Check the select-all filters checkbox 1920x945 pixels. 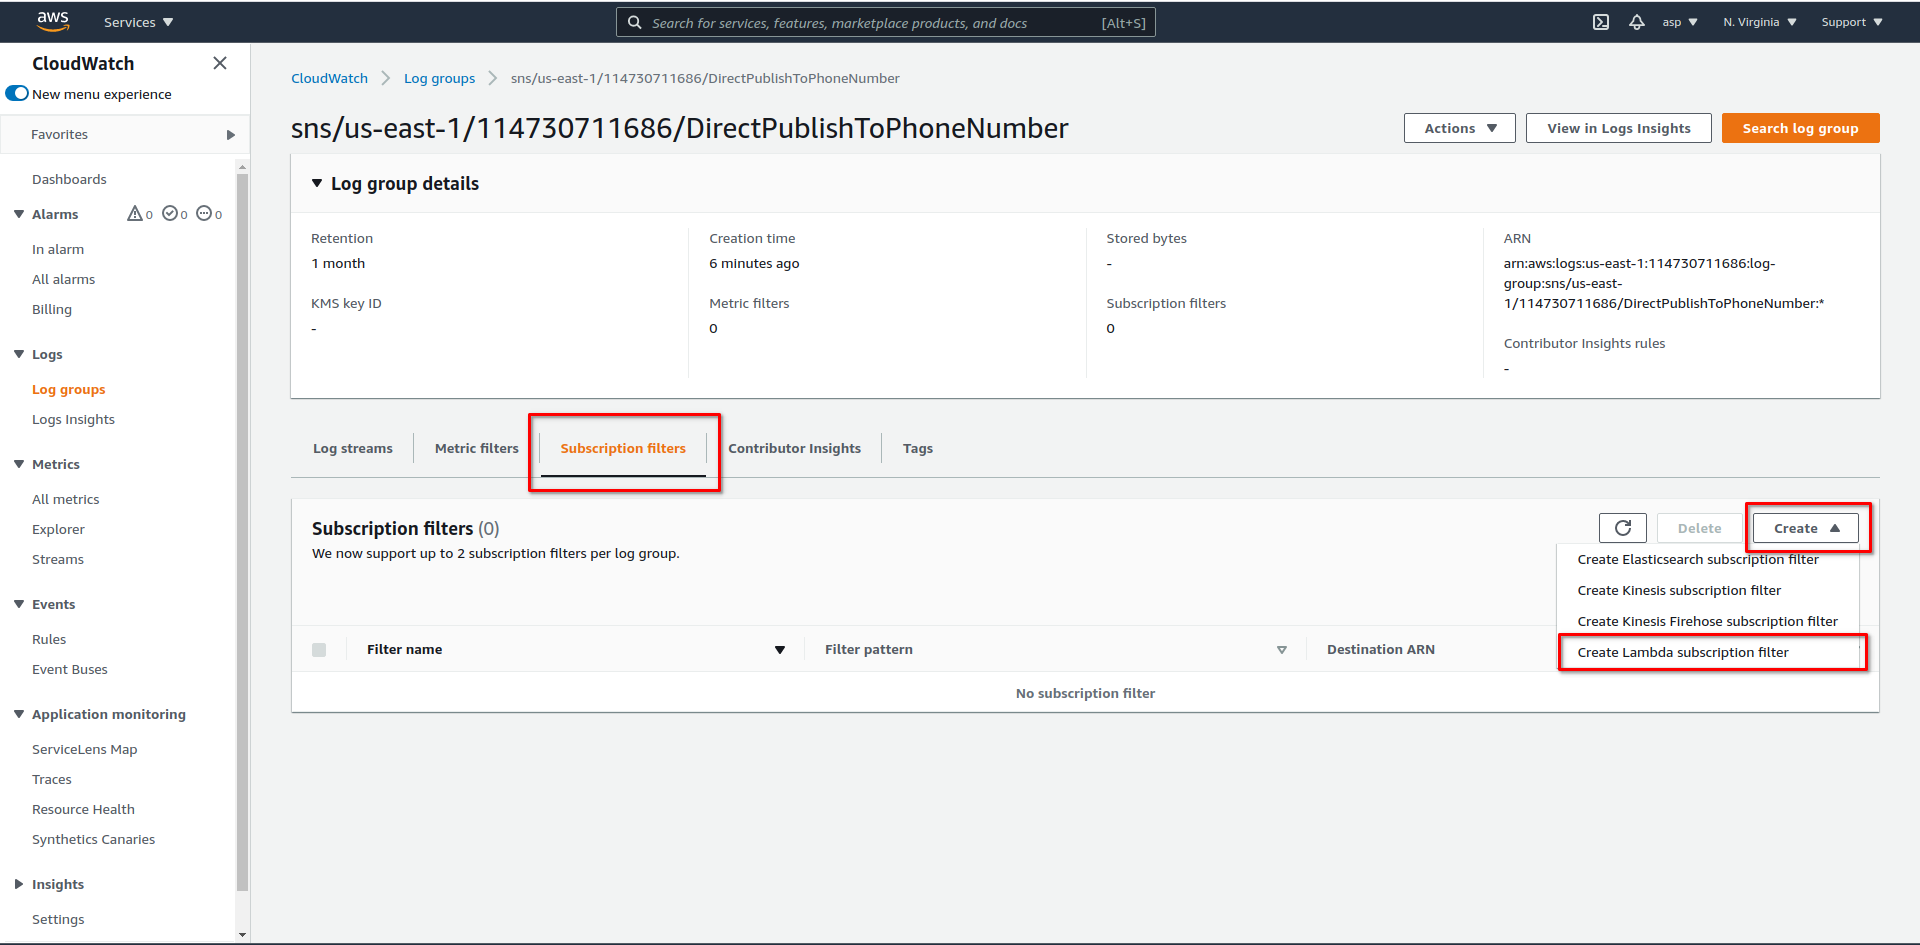pos(319,650)
